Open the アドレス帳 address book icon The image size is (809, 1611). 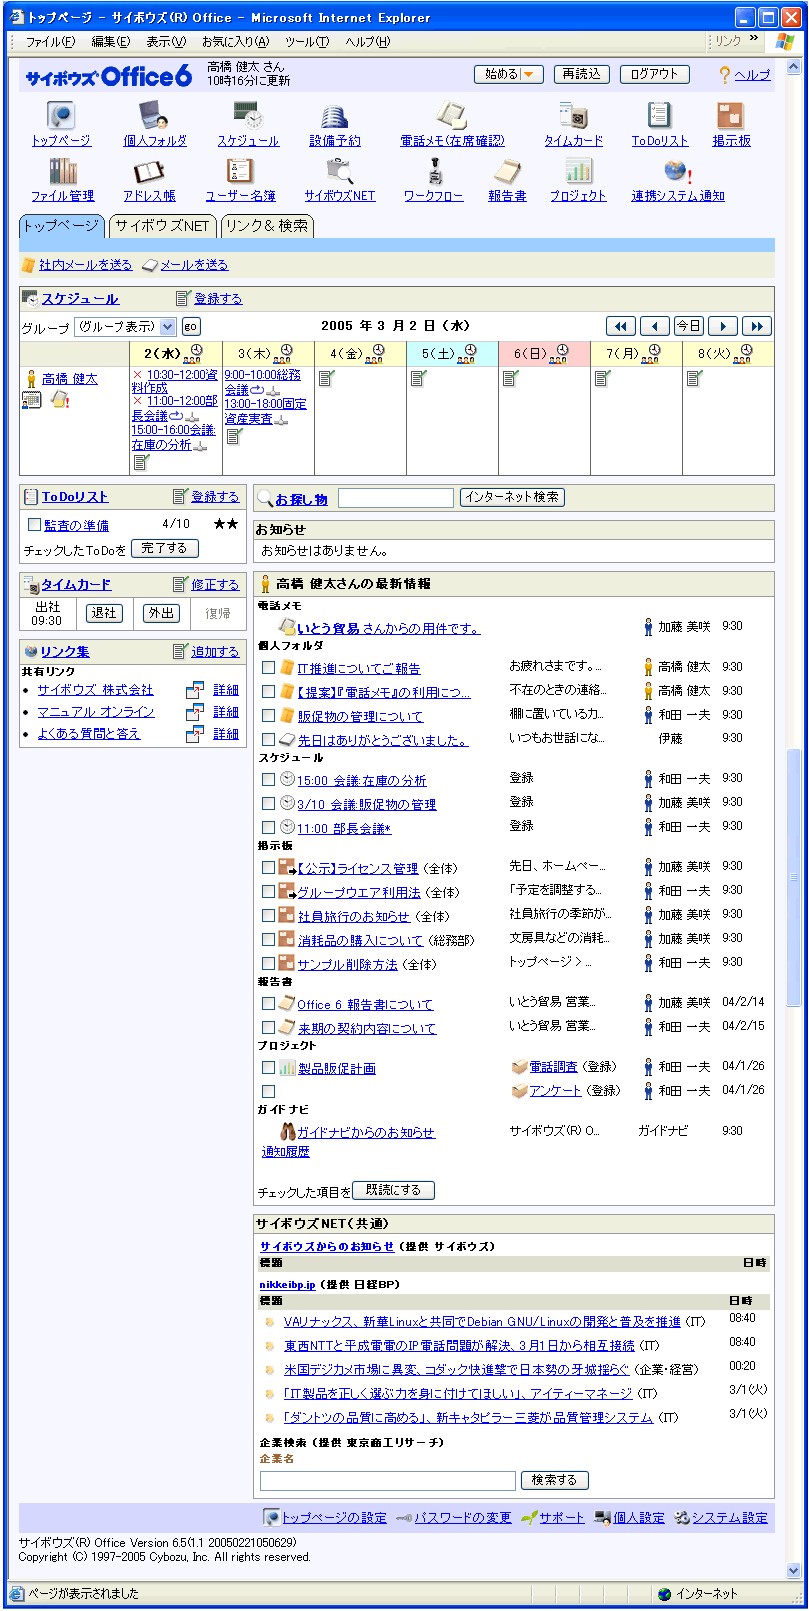[x=149, y=171]
